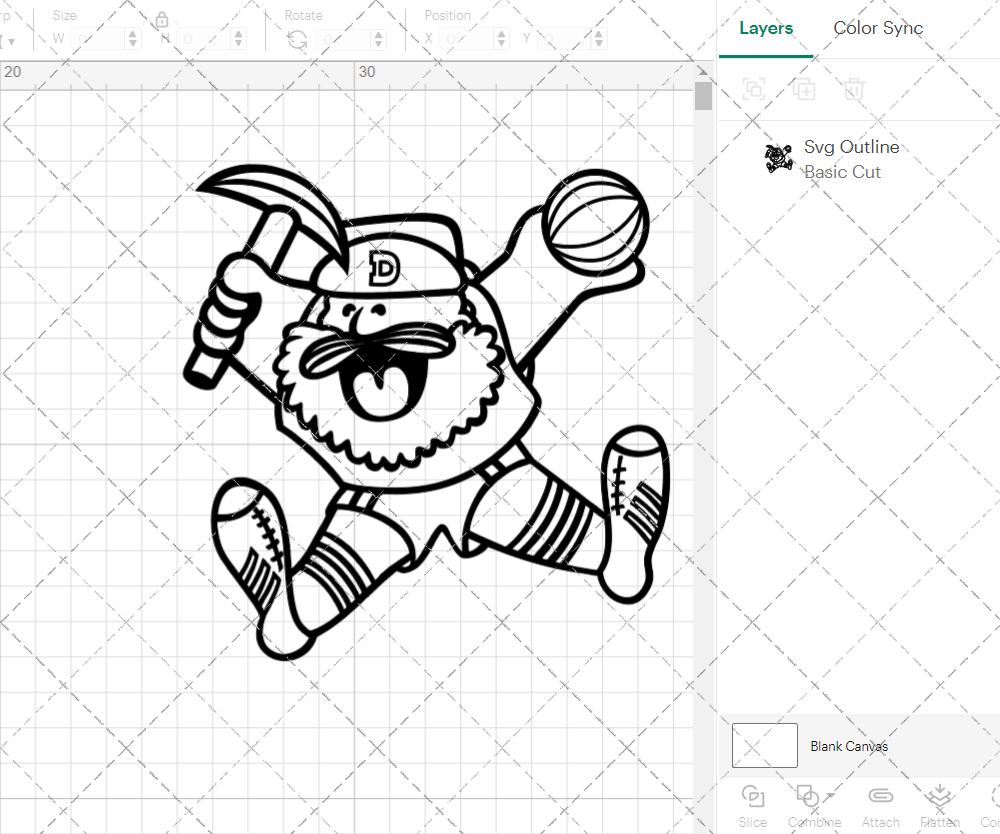Image resolution: width=1000 pixels, height=834 pixels.
Task: Switch to the Layers tab
Action: pyautogui.click(x=765, y=28)
